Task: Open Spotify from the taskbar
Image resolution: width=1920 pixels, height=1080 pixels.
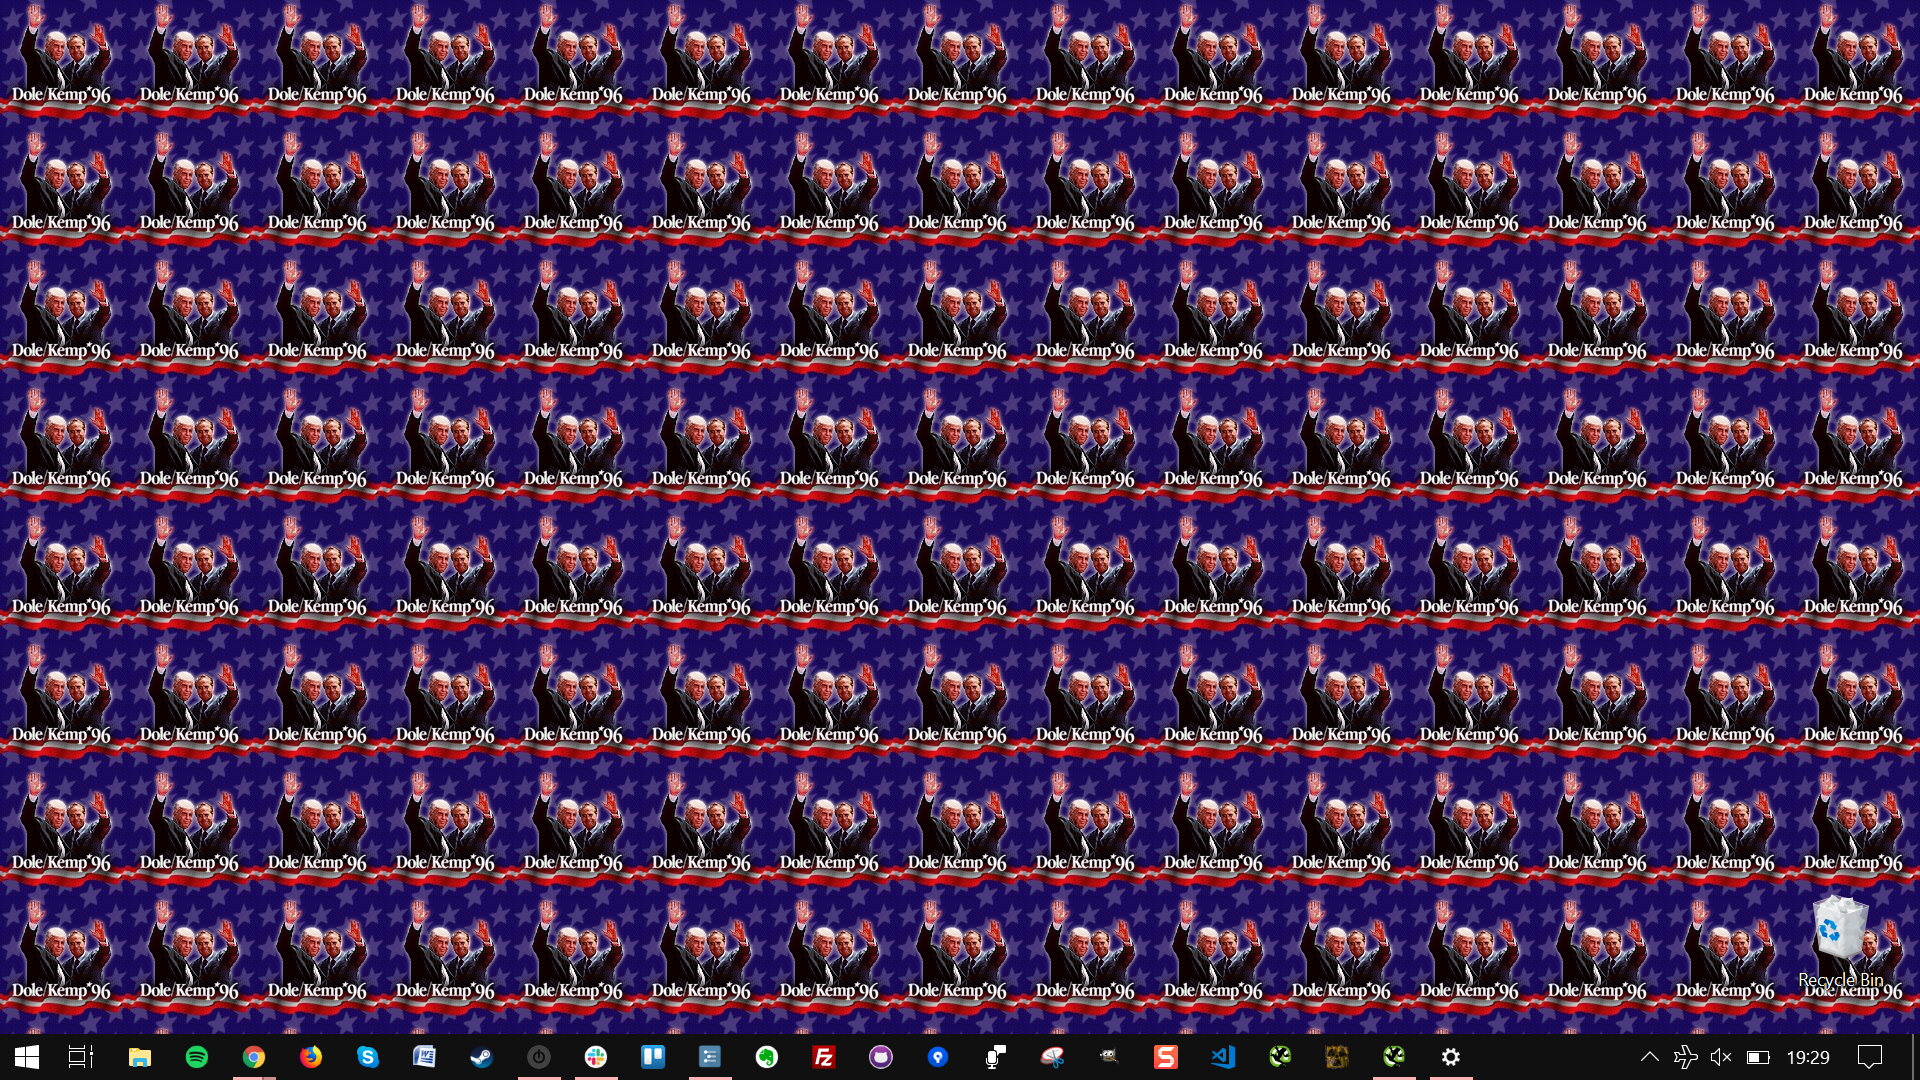Action: pyautogui.click(x=197, y=1057)
